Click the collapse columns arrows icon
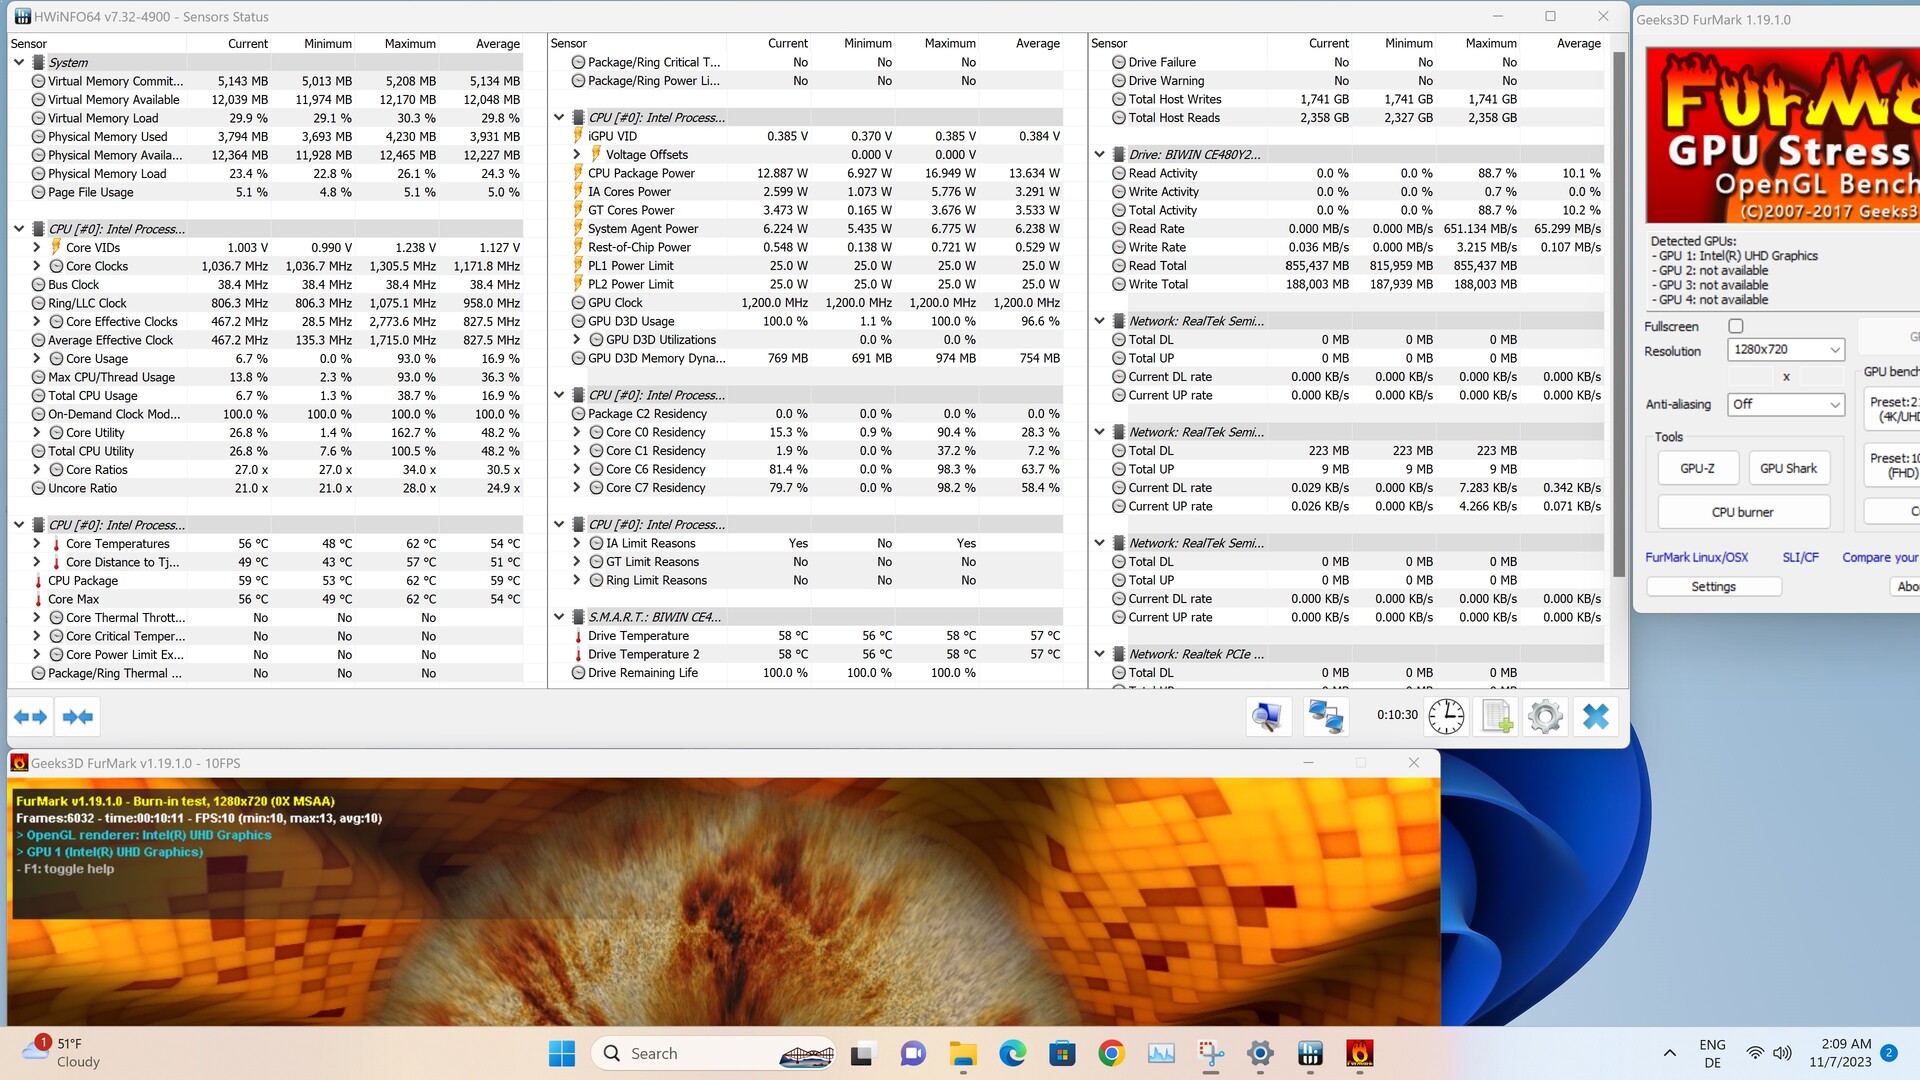Viewport: 1920px width, 1080px height. [x=77, y=717]
